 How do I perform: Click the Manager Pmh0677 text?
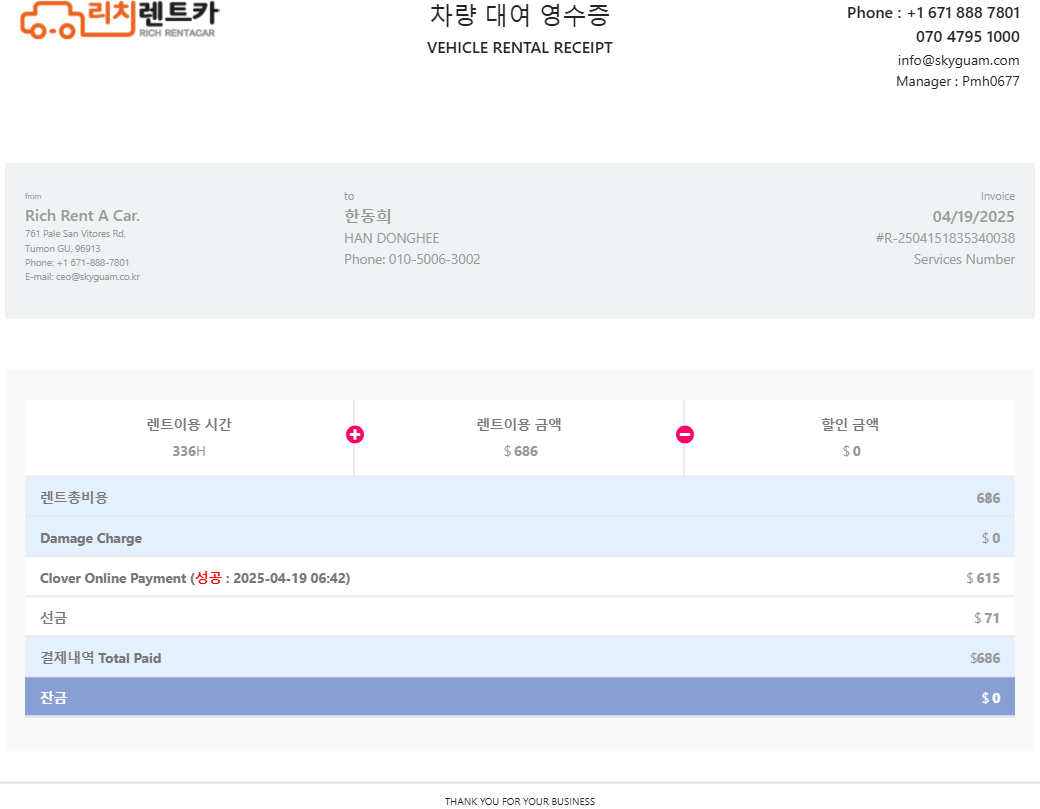coord(957,81)
